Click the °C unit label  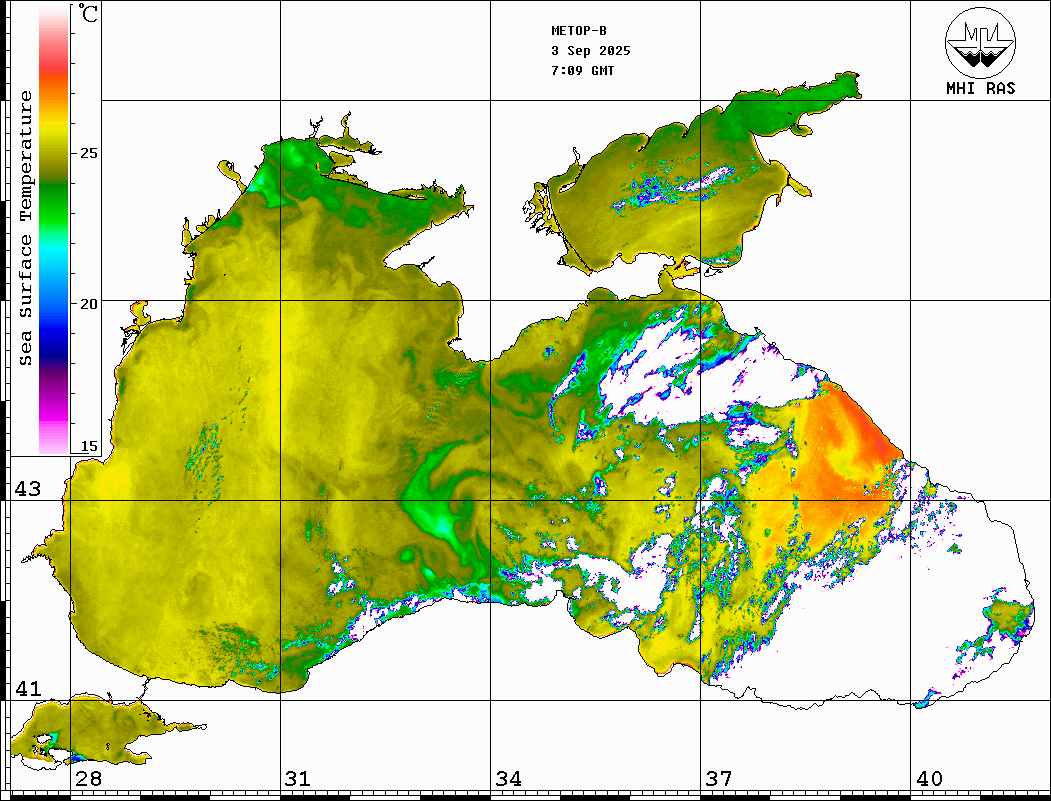[x=88, y=13]
